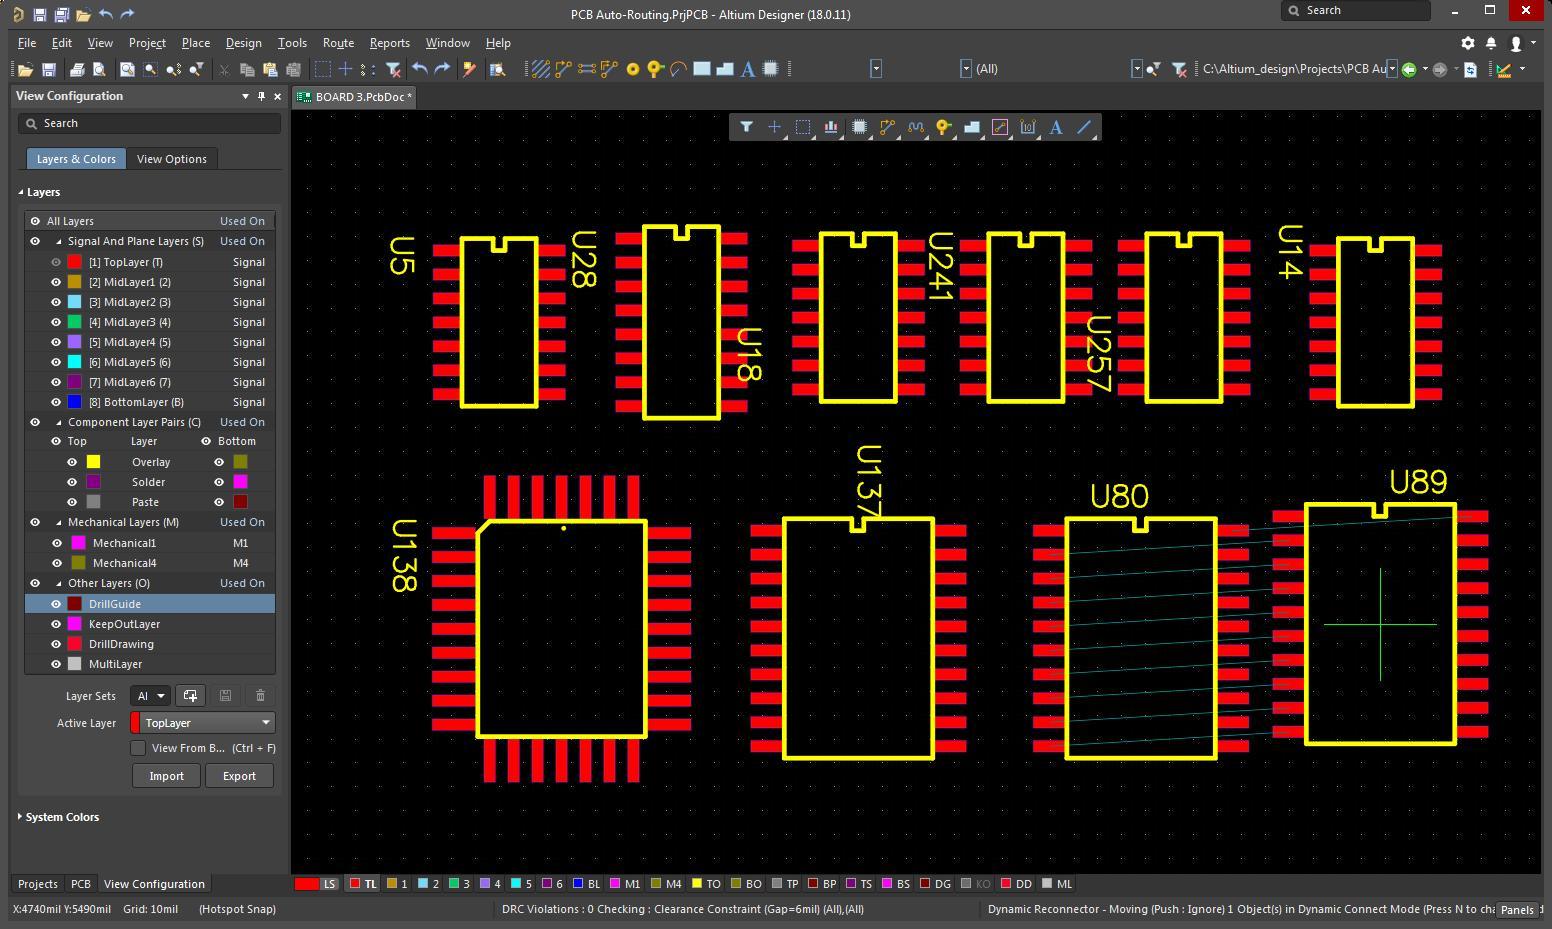Image resolution: width=1552 pixels, height=929 pixels.
Task: Select the MultiLayer row
Action: coord(150,664)
